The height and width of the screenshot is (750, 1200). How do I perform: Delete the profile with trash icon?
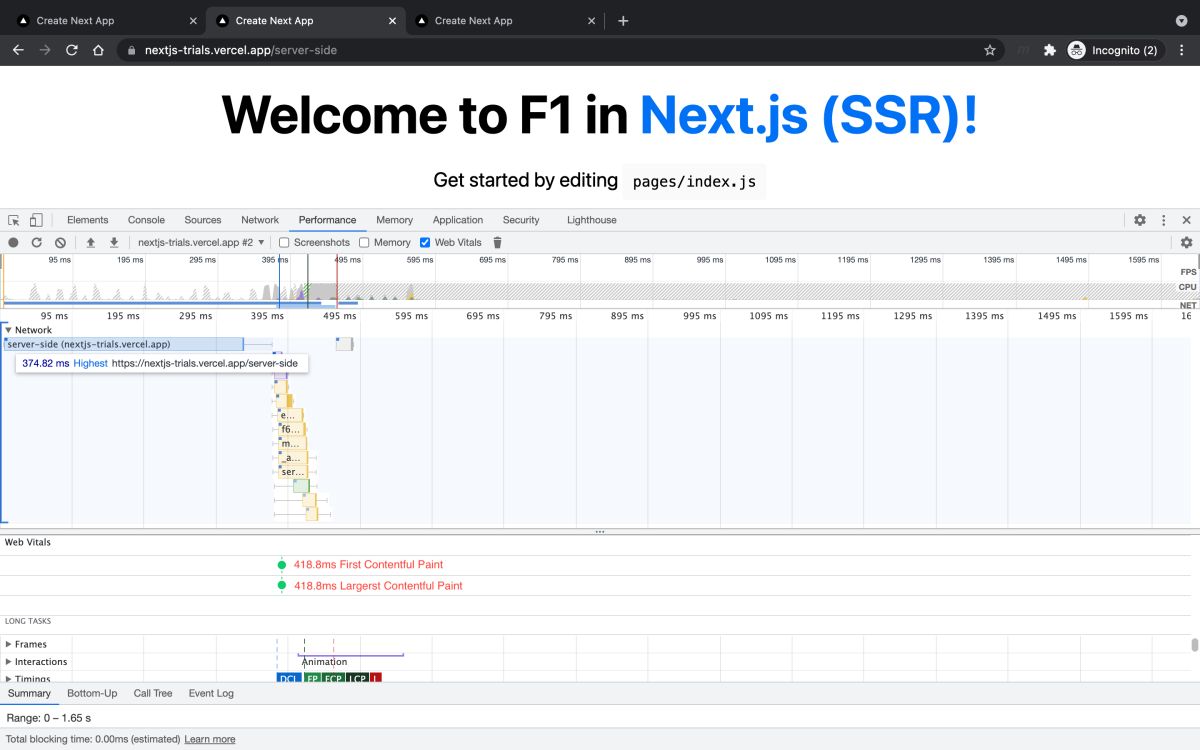497,242
